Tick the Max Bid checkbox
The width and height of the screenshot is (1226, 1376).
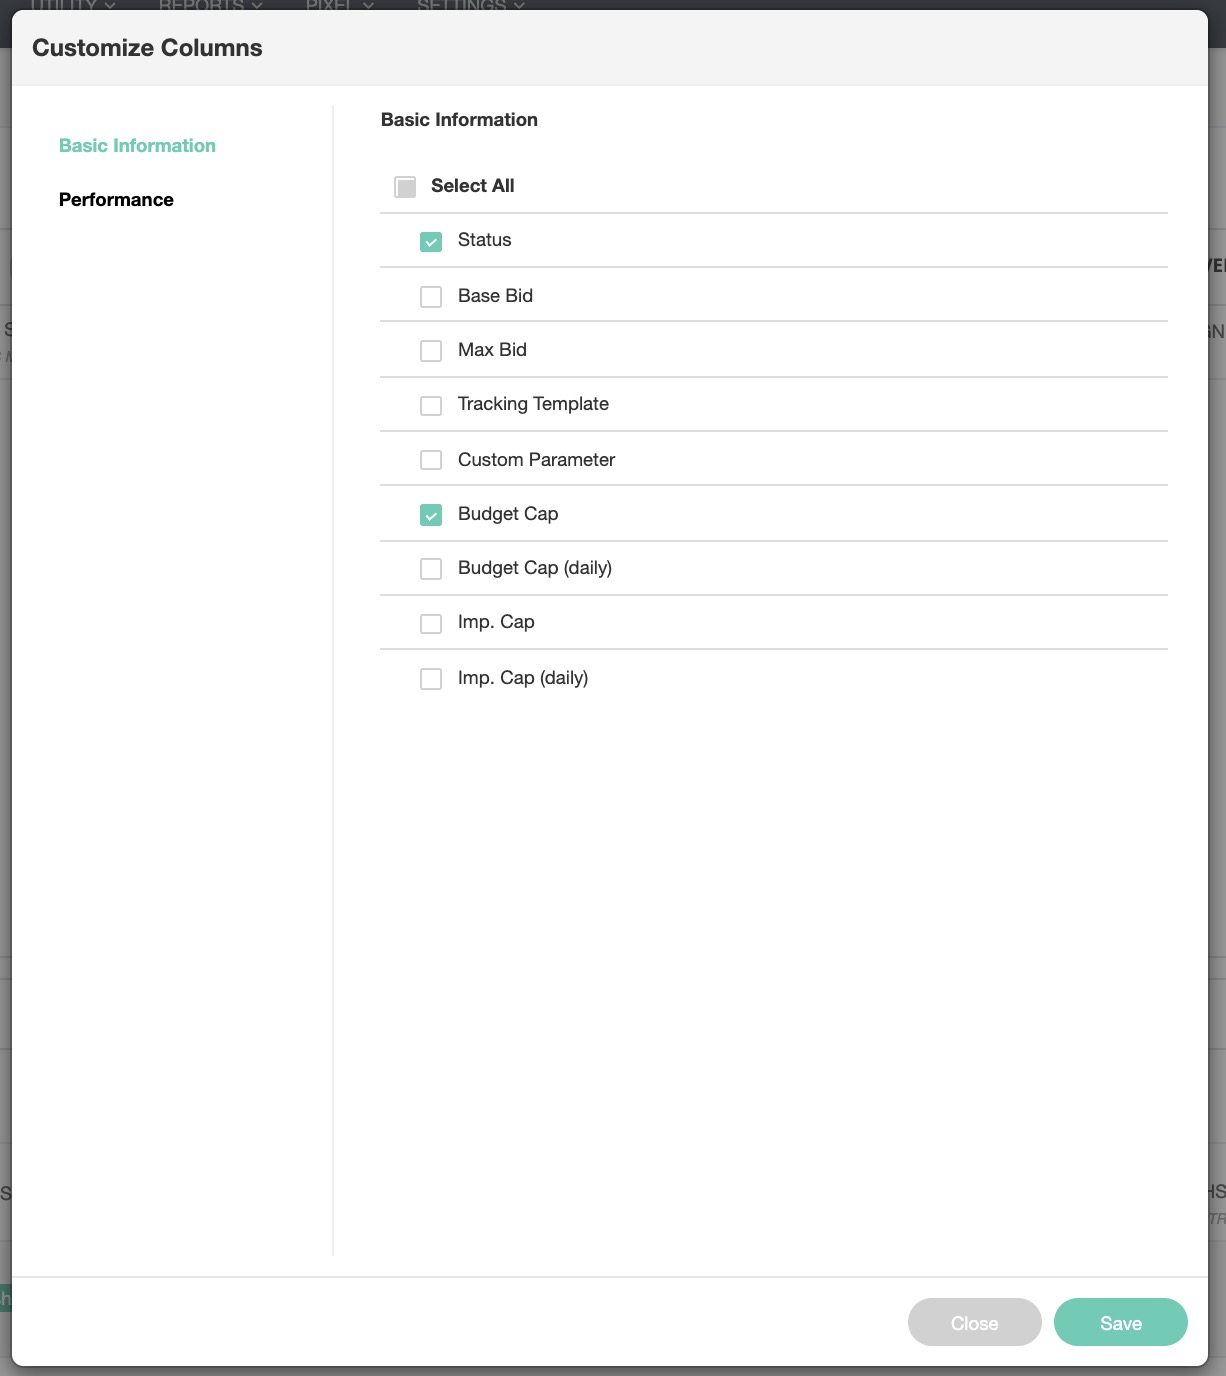tap(431, 351)
